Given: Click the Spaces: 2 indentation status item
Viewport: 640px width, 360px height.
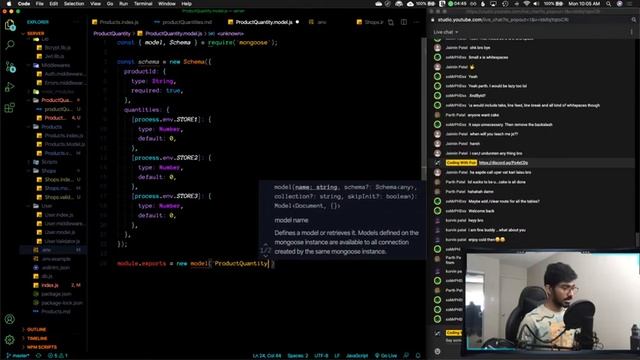Looking at the screenshot, I should pyautogui.click(x=298, y=356).
